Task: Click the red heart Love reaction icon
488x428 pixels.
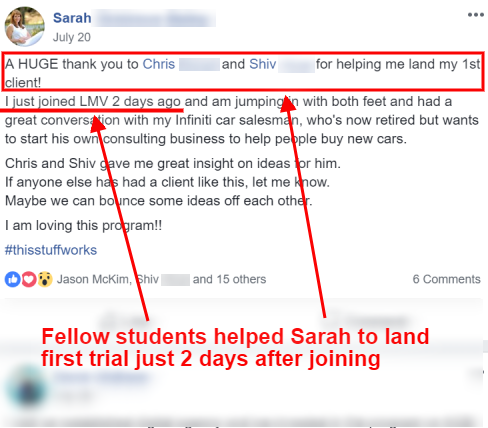Action: coord(29,279)
